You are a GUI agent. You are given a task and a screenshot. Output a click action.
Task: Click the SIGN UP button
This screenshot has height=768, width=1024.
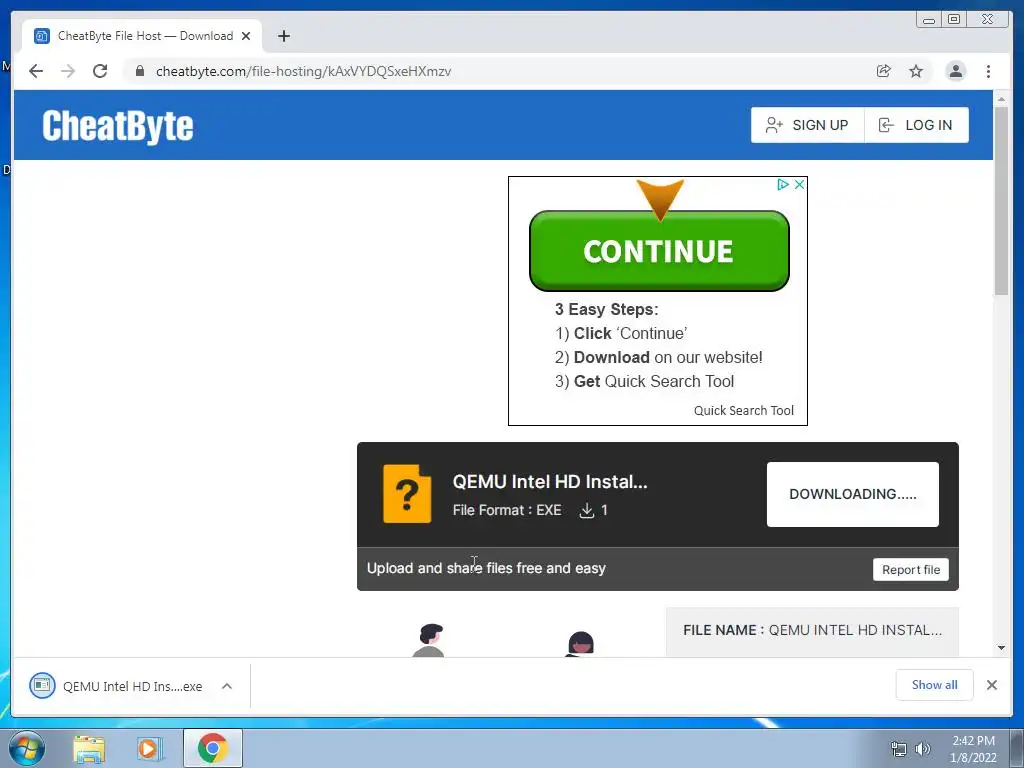pos(807,125)
